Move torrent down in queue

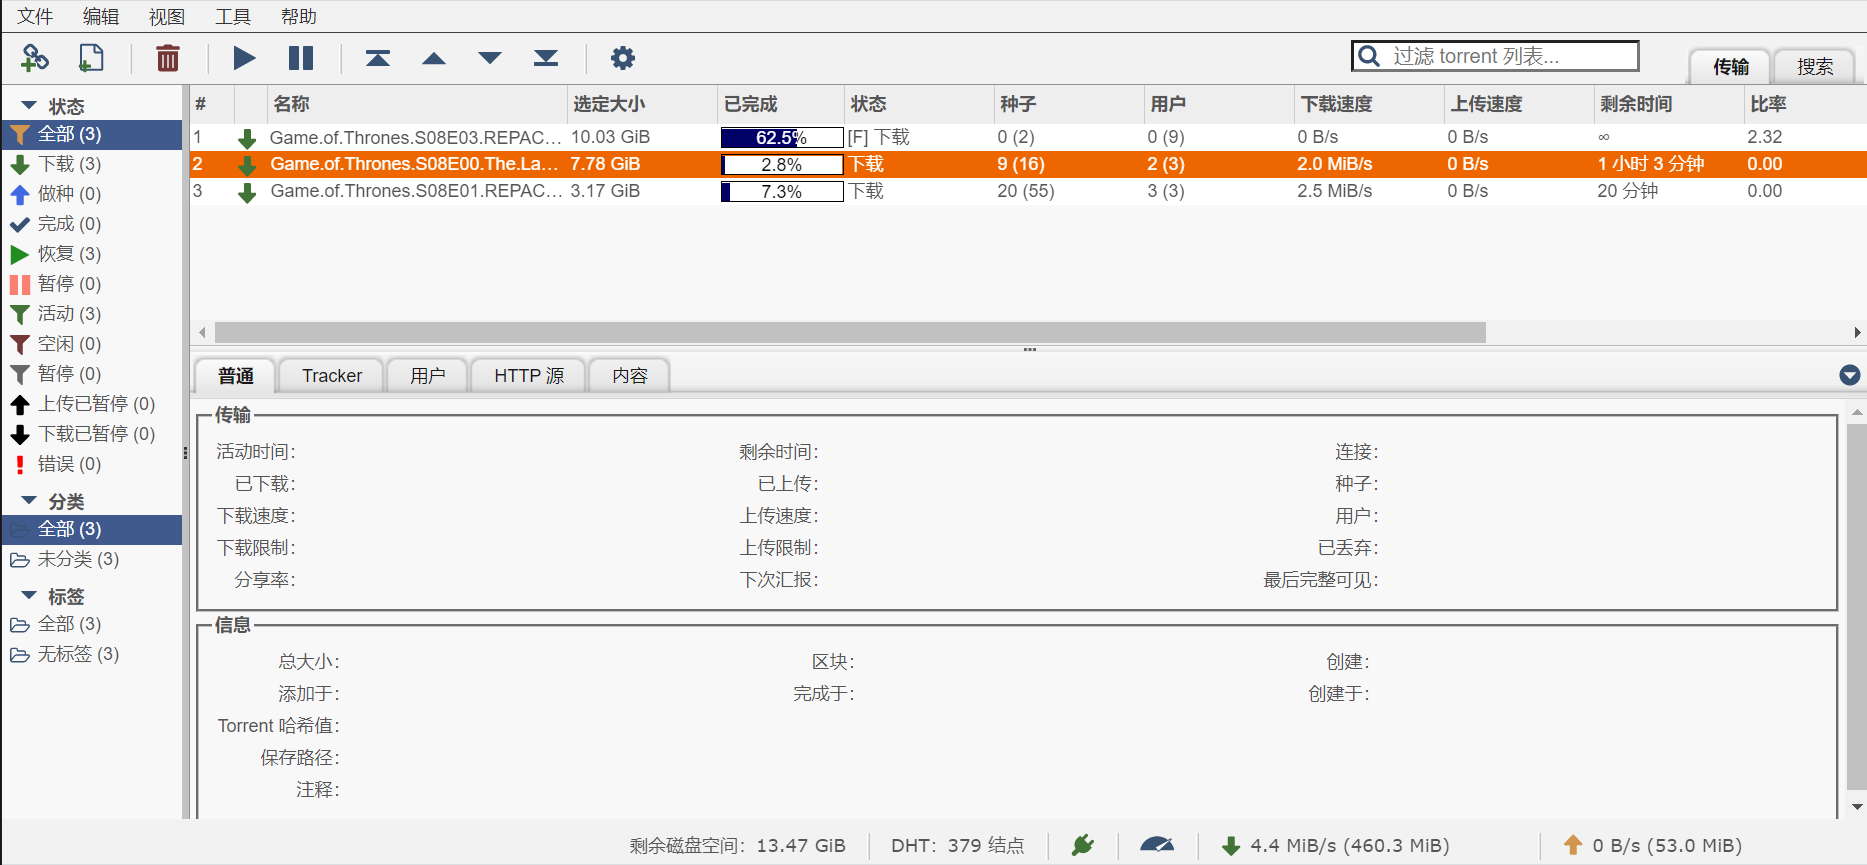(x=490, y=58)
